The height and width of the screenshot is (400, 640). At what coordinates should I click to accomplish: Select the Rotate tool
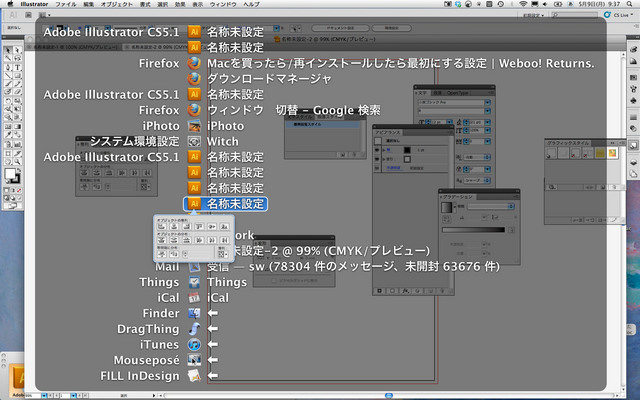pos(8,101)
